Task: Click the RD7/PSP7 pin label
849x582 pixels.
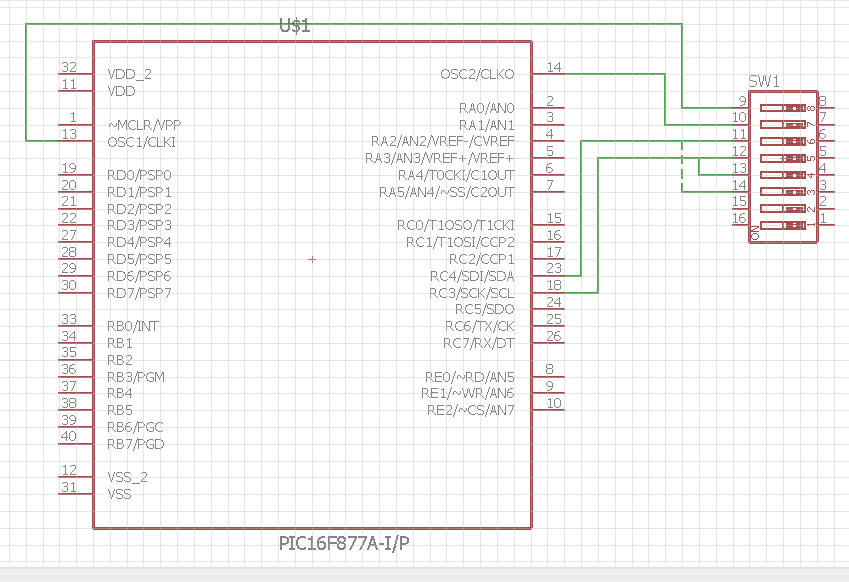Action: [x=139, y=293]
